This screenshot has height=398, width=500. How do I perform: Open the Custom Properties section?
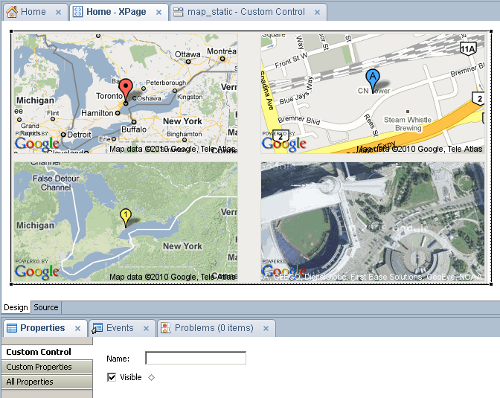click(x=47, y=367)
